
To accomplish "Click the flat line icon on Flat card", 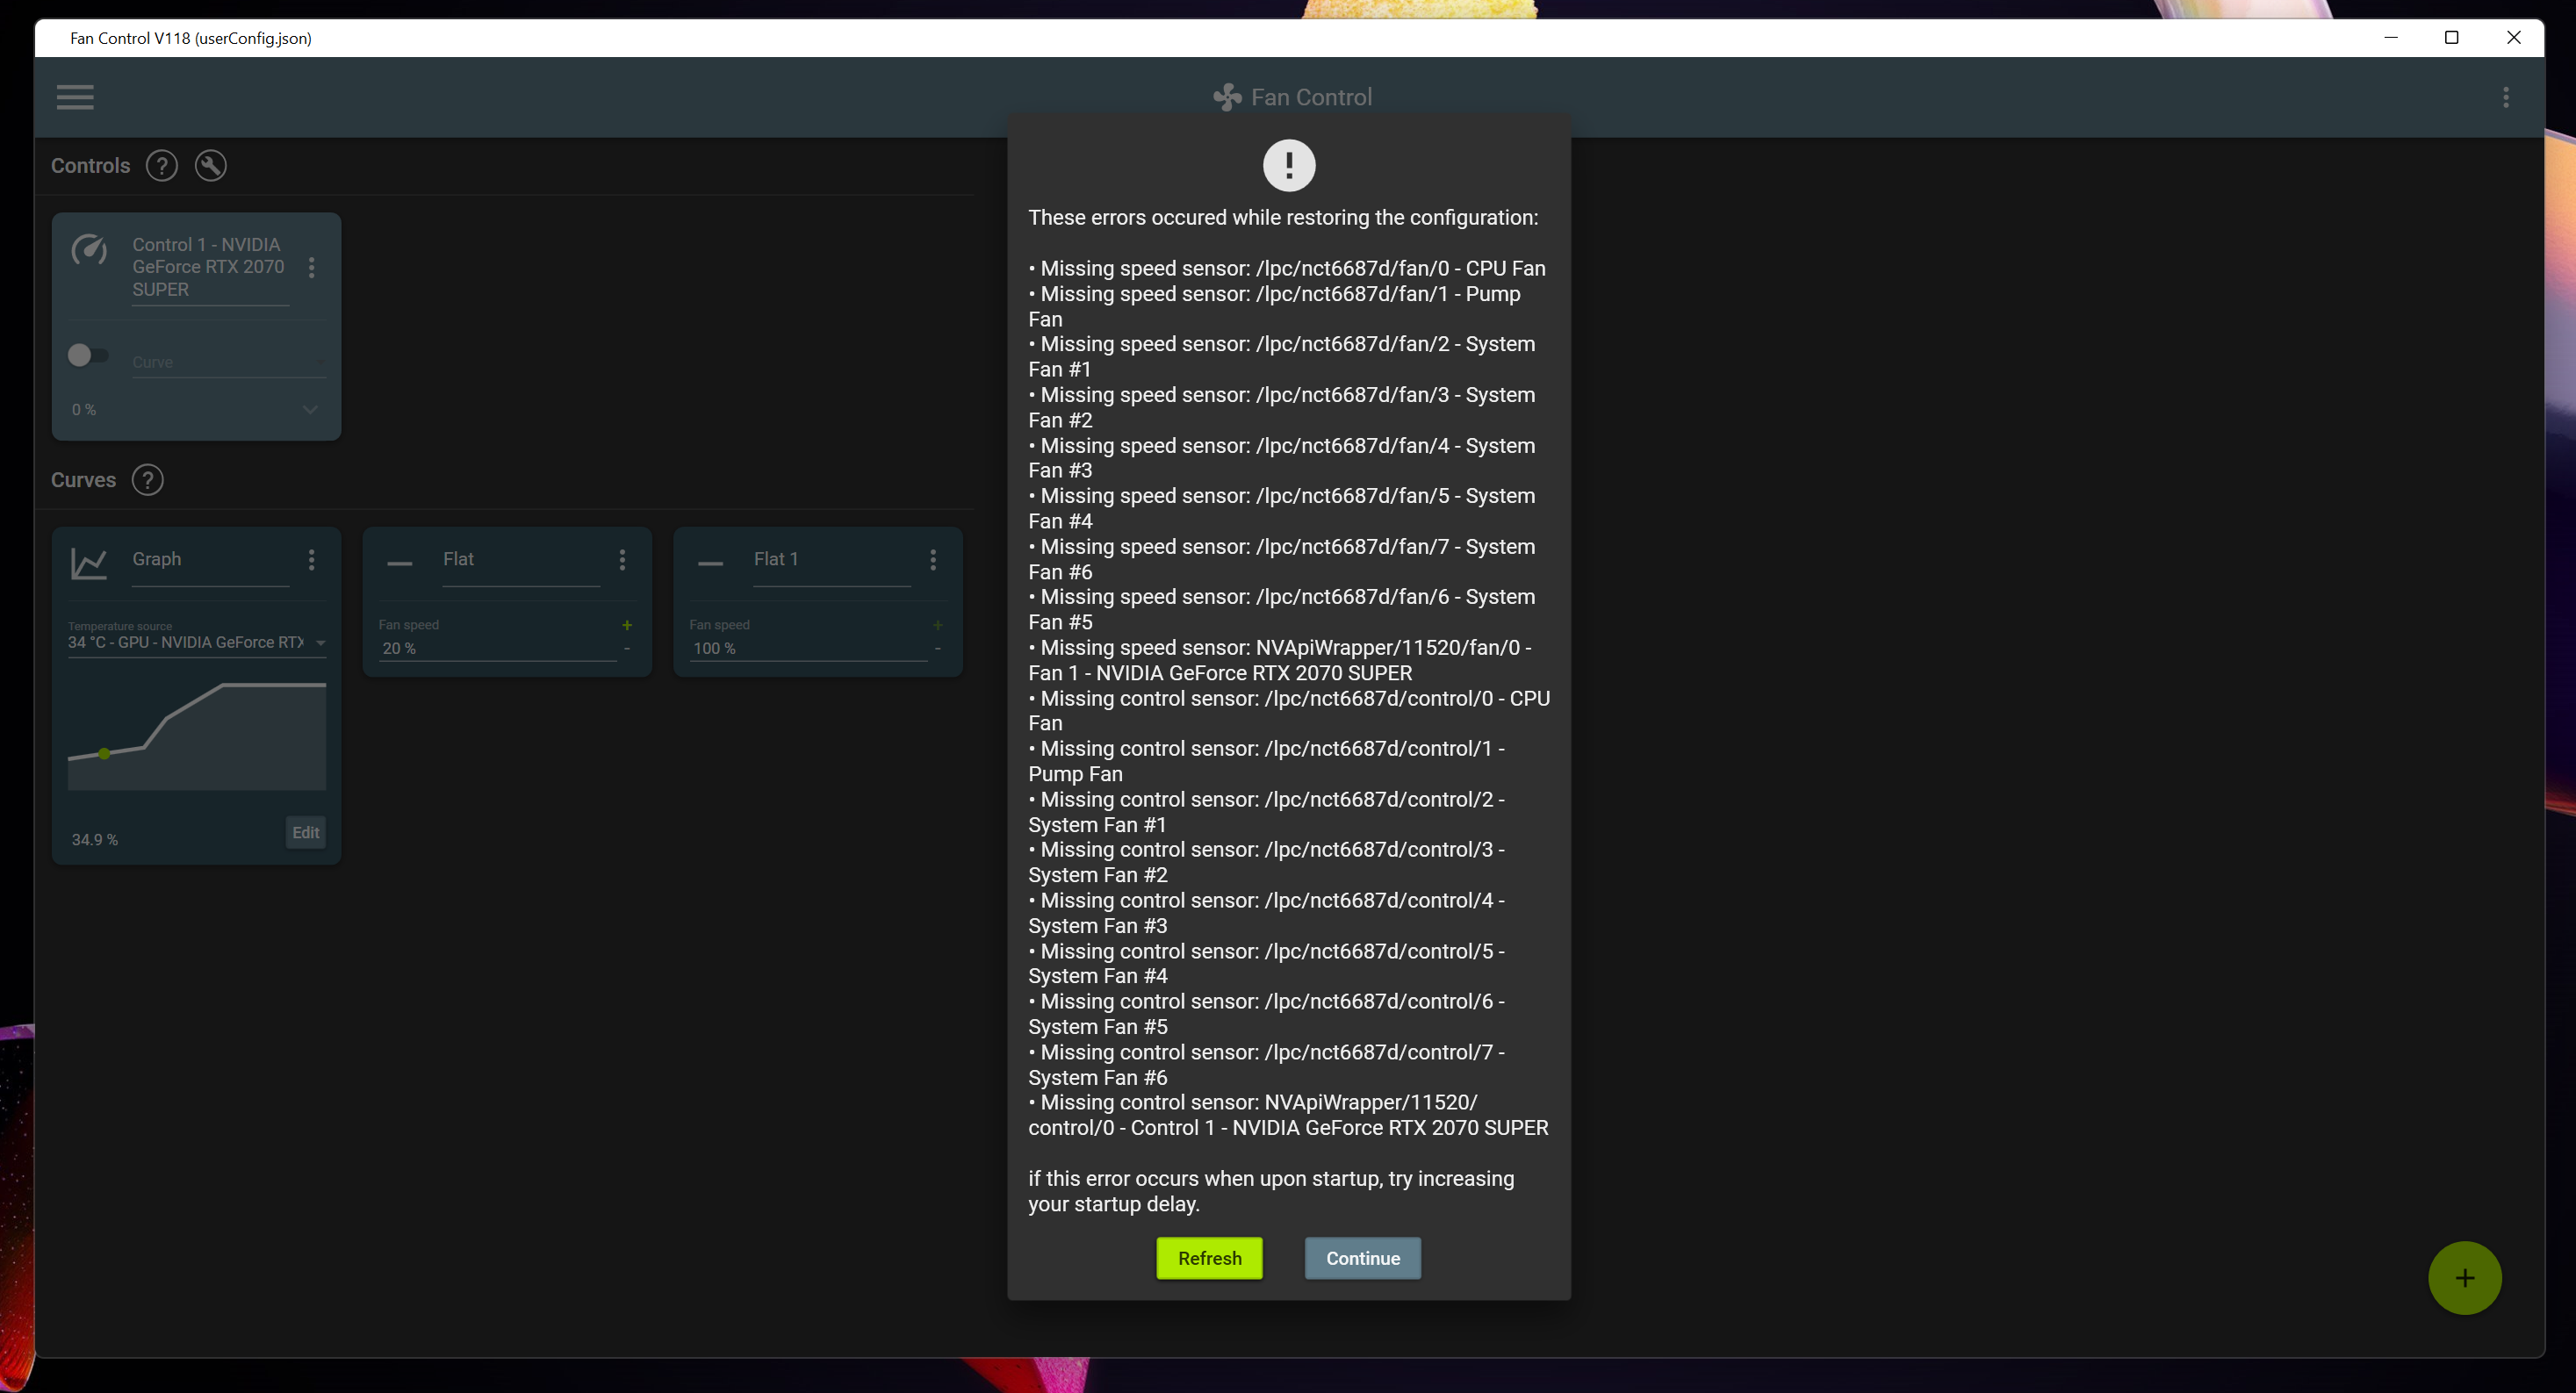I will pyautogui.click(x=400, y=563).
